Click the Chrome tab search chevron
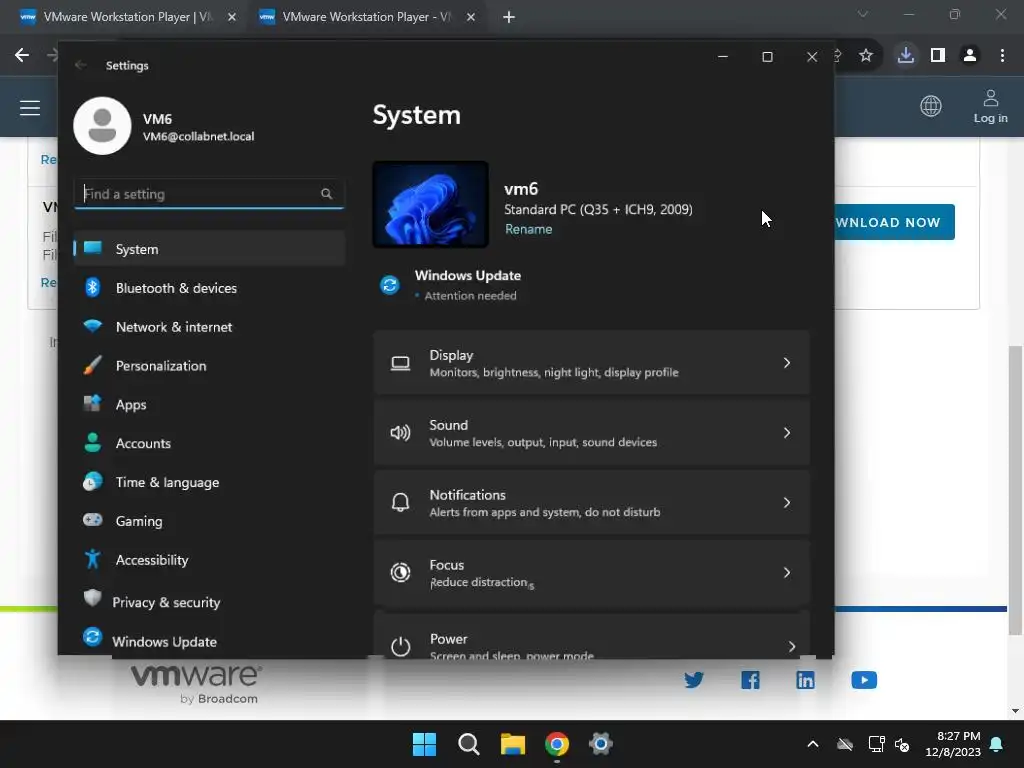1024x768 pixels. (863, 14)
